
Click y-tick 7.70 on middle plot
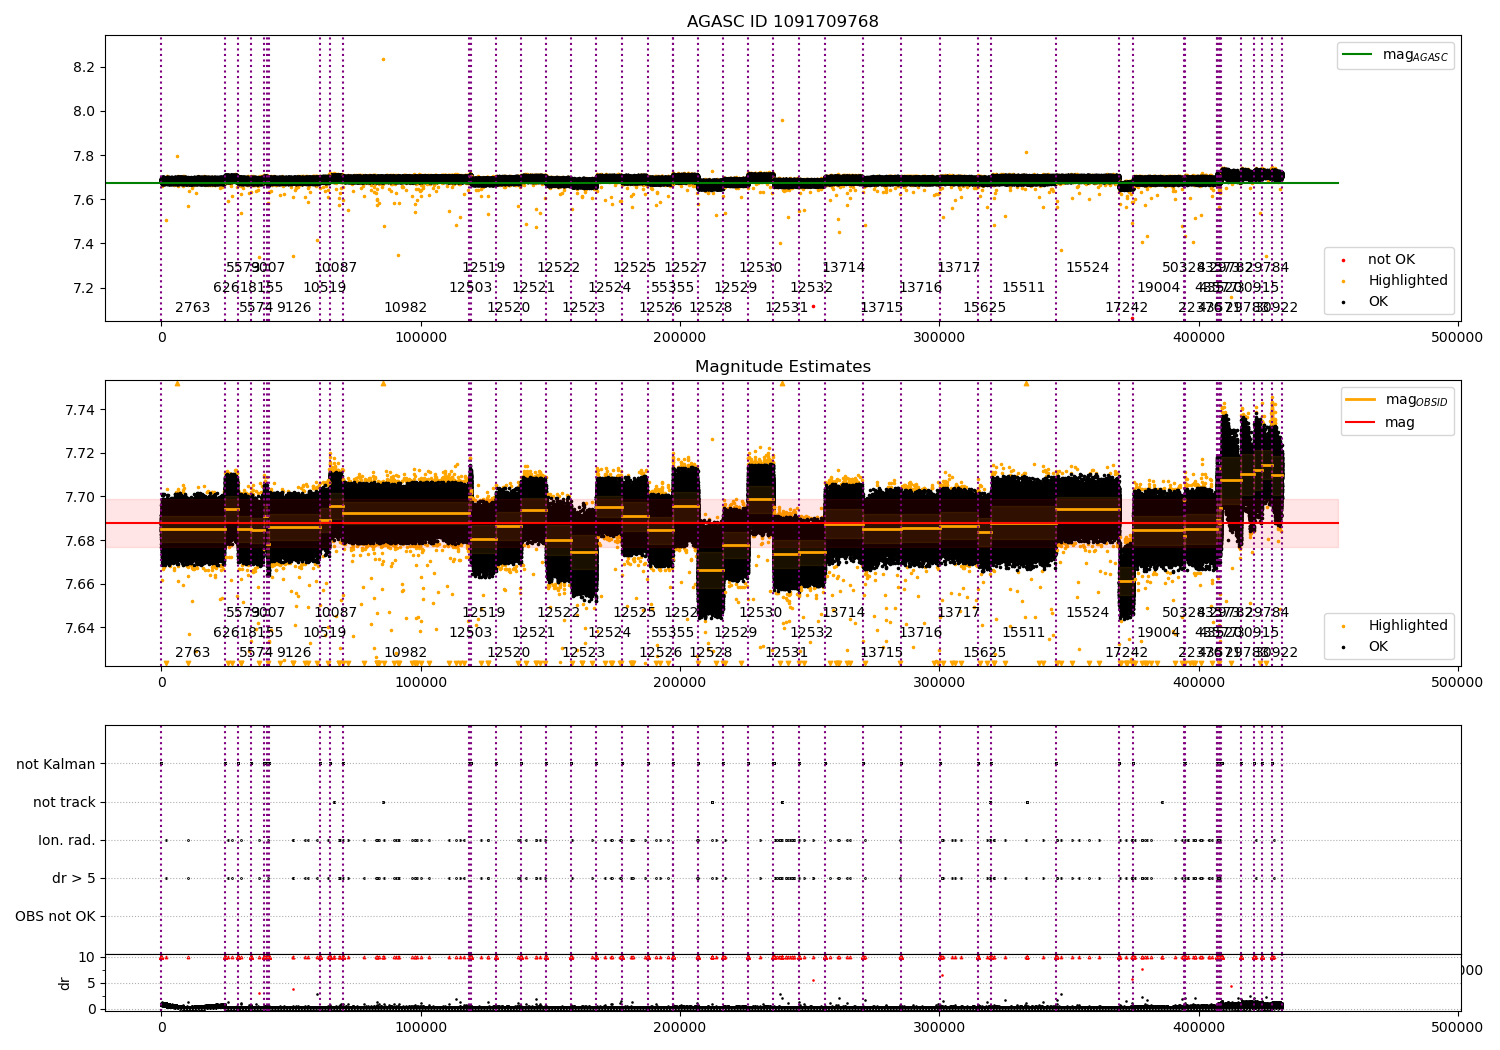[80, 497]
